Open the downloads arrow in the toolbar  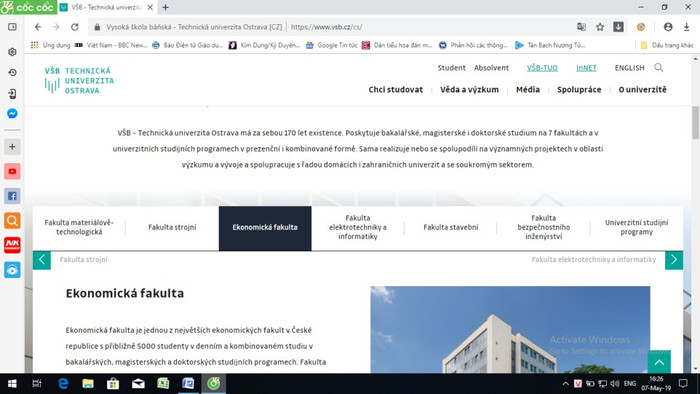[687, 27]
